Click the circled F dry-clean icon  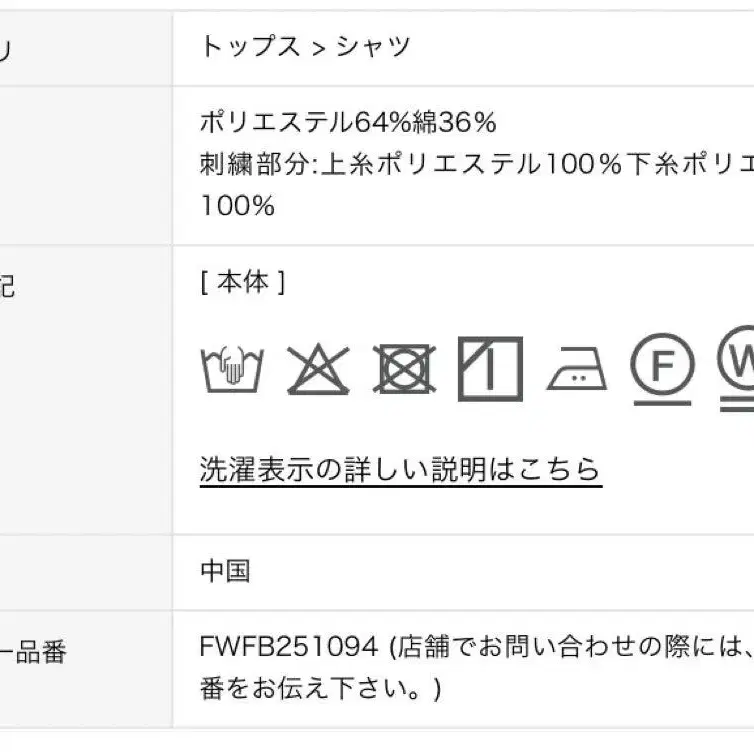(663, 369)
